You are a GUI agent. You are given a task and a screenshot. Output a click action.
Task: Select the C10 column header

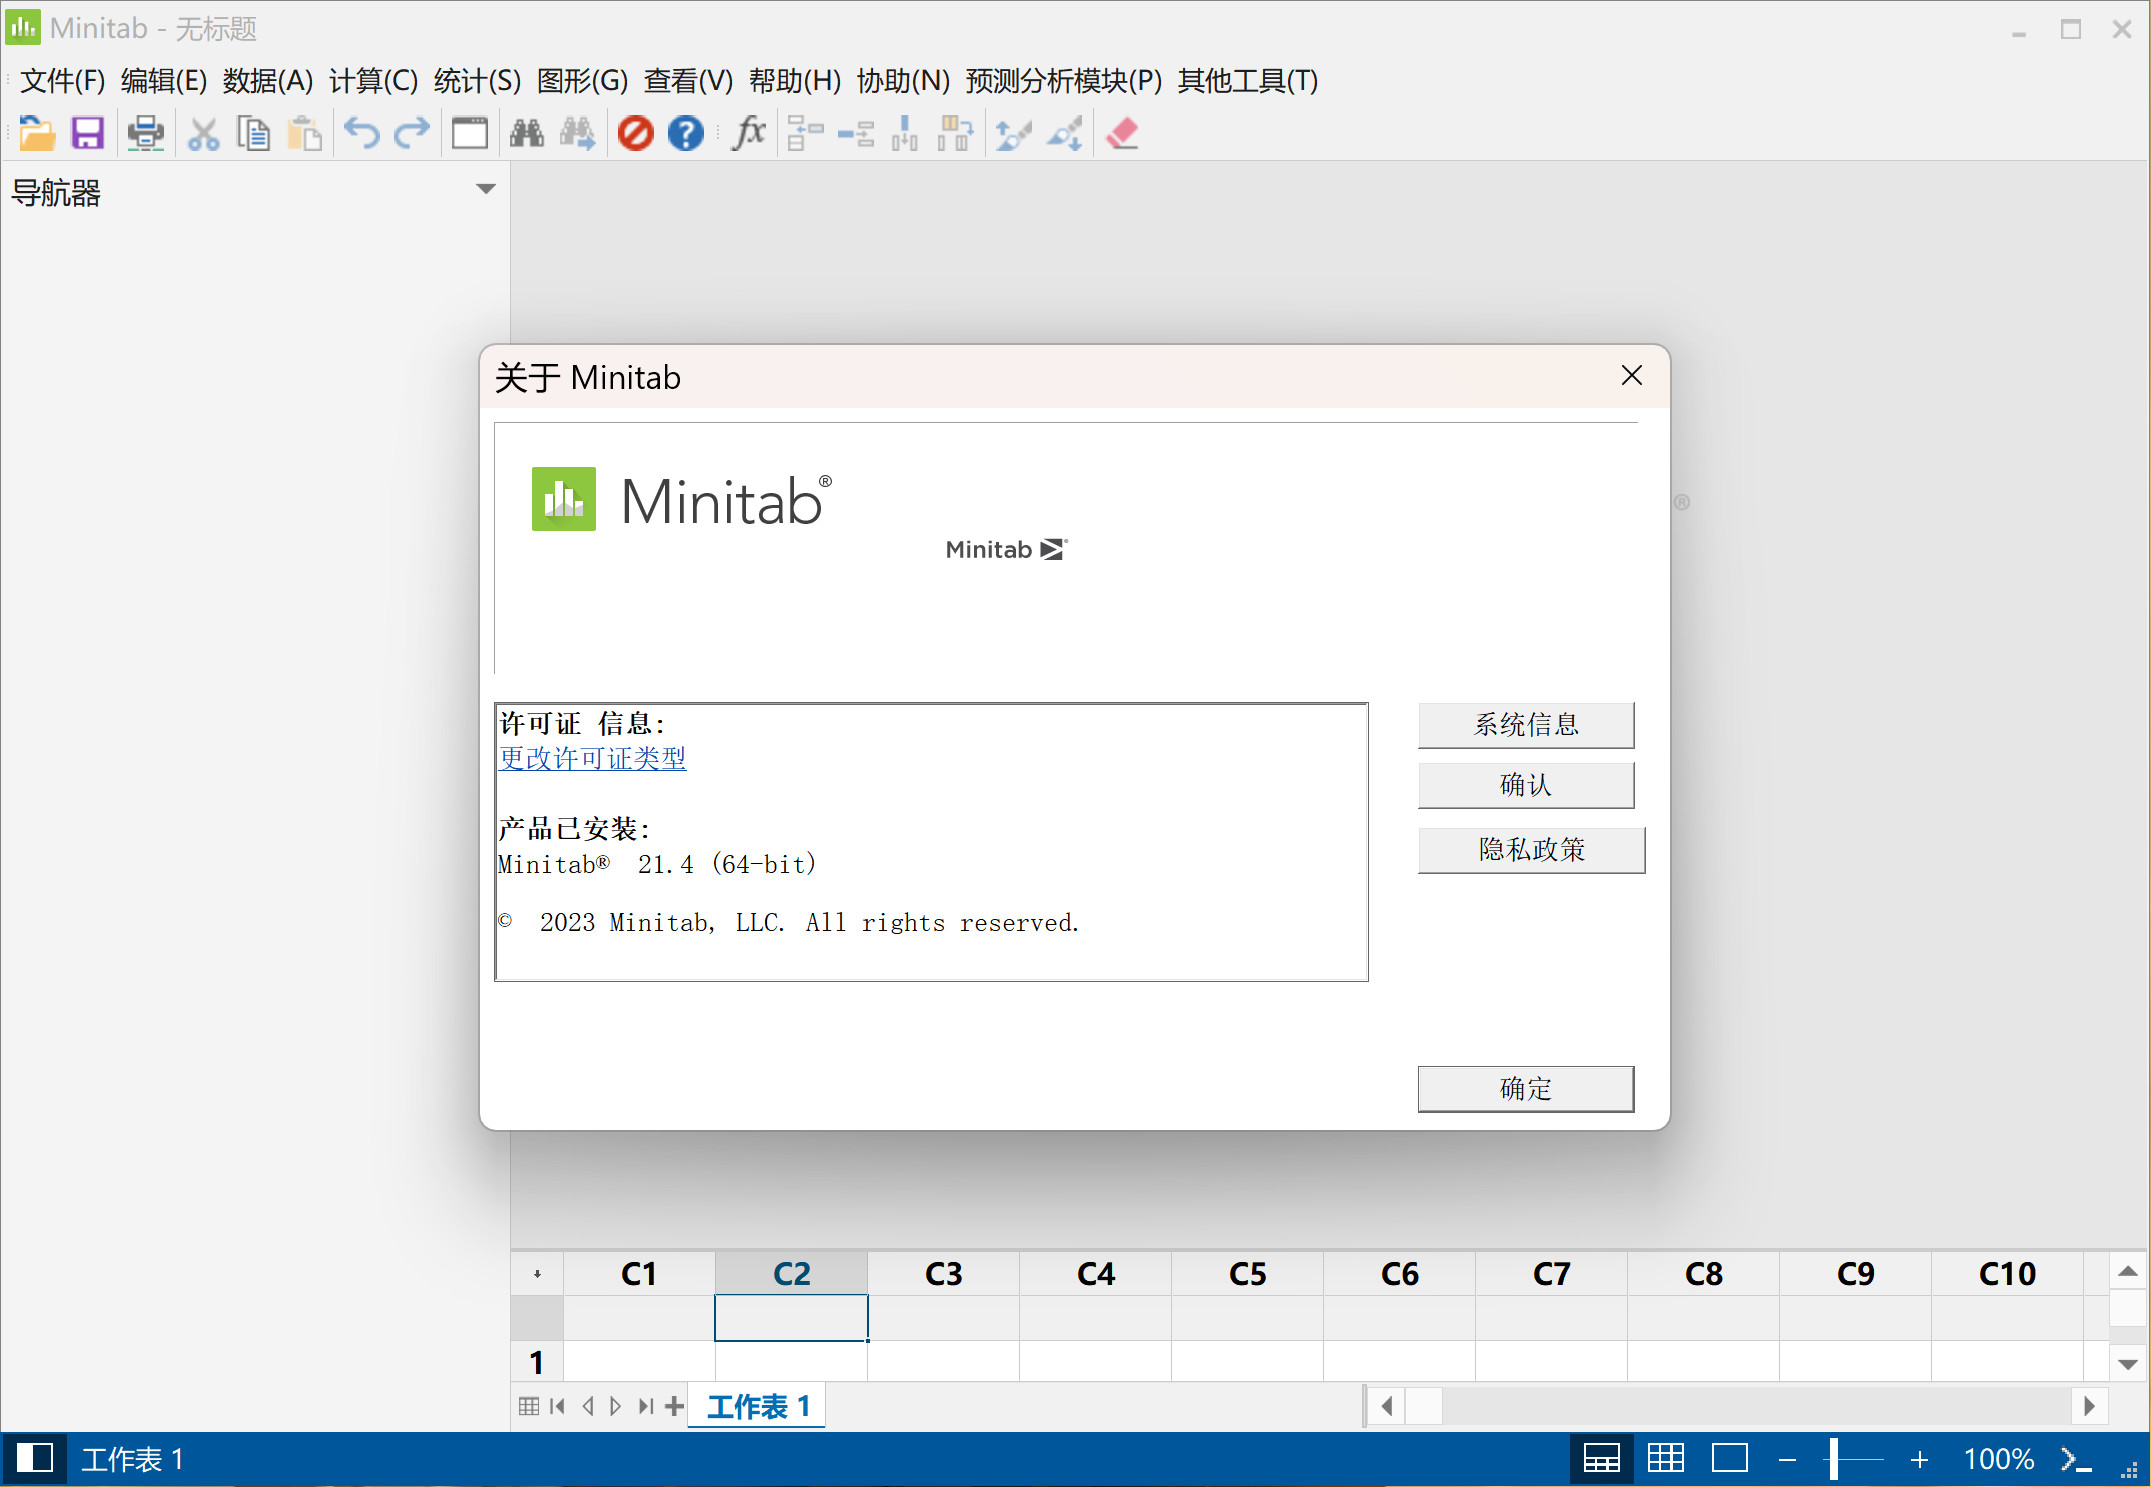point(2007,1274)
